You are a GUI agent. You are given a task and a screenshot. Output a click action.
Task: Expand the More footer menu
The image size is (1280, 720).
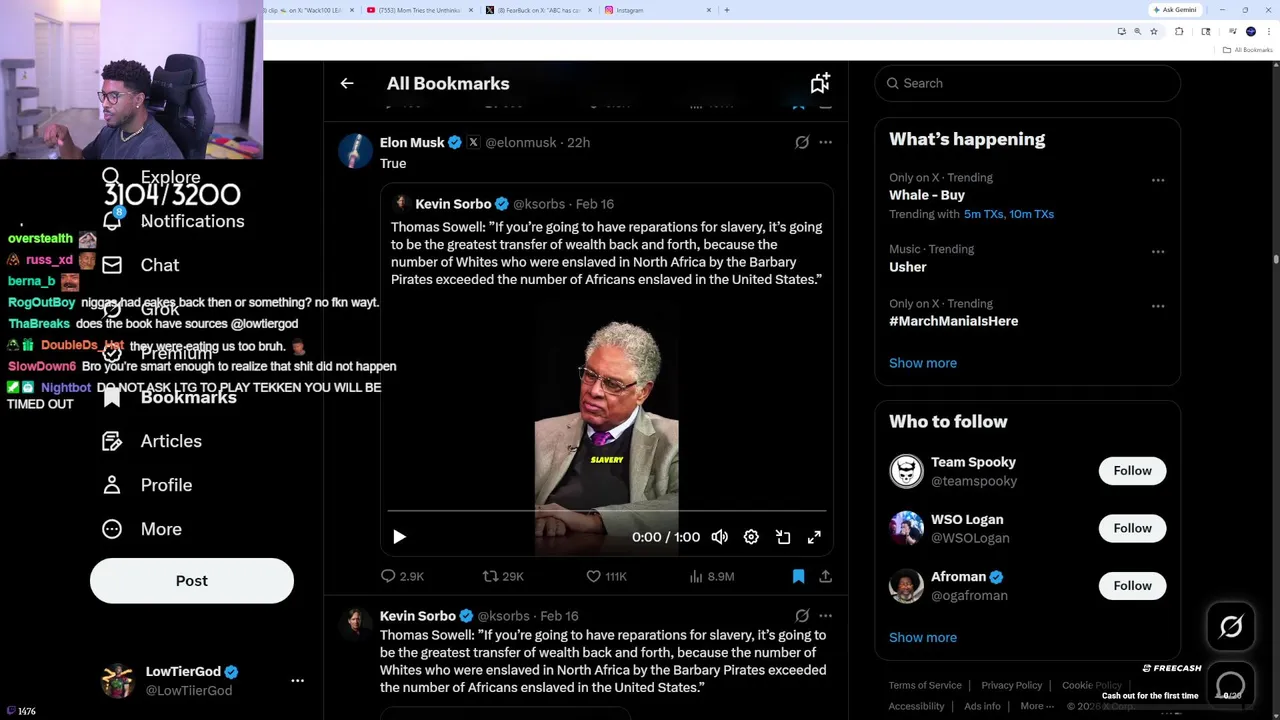point(1037,706)
